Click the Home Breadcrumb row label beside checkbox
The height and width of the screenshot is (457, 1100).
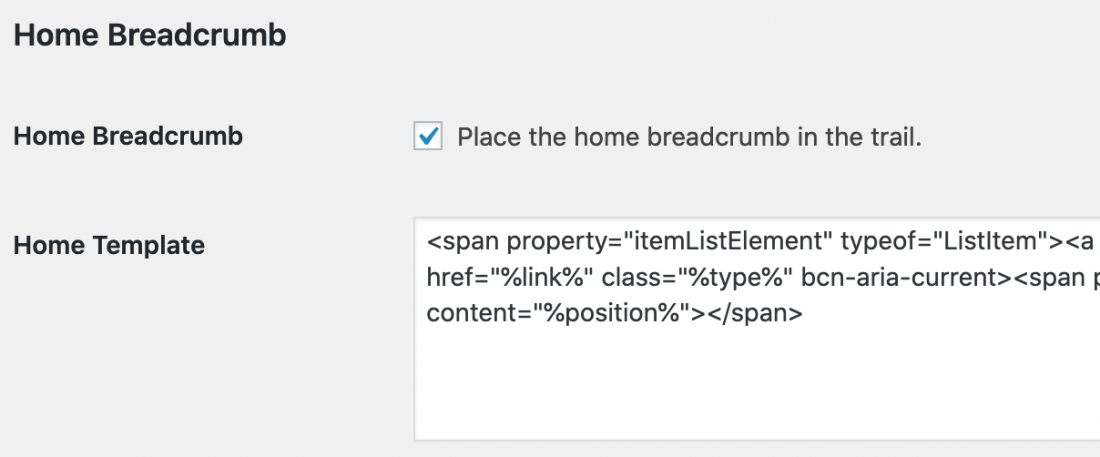(128, 136)
